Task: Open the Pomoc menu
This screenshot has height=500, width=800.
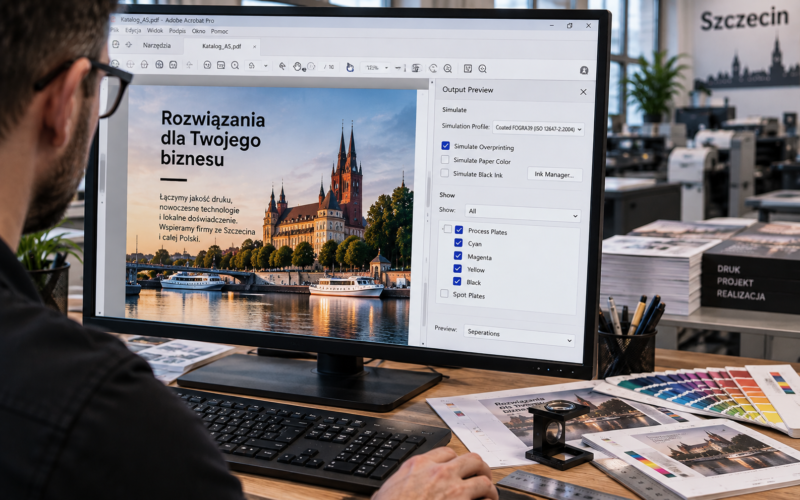Action: [x=219, y=31]
